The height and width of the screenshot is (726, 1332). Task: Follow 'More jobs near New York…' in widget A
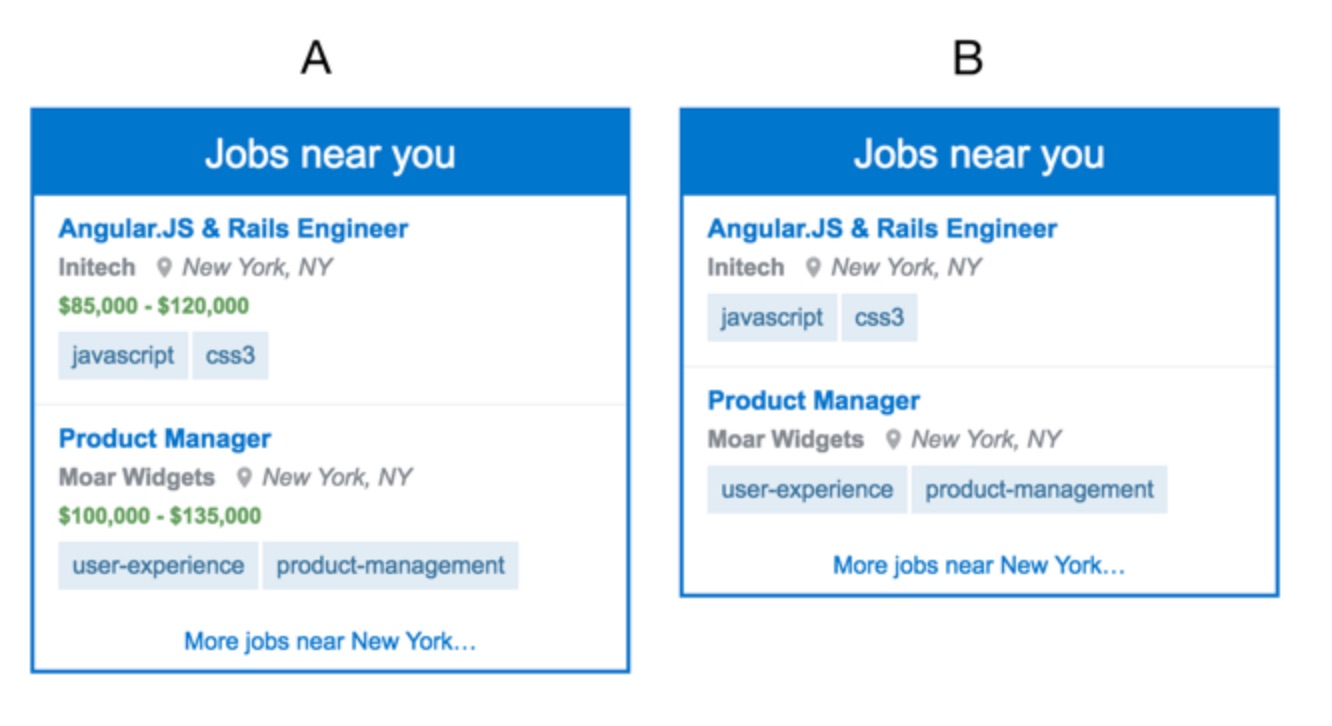click(330, 641)
